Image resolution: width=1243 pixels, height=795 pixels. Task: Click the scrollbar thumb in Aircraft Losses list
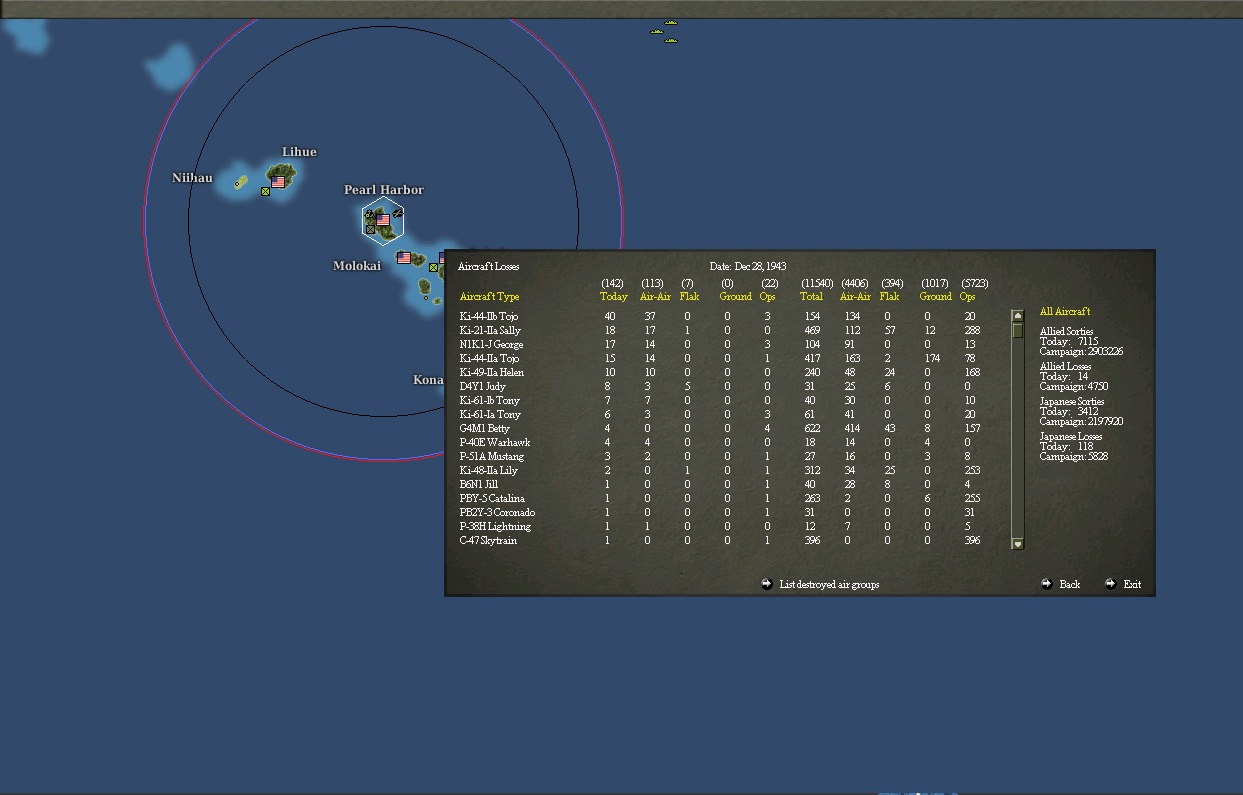(x=1018, y=331)
